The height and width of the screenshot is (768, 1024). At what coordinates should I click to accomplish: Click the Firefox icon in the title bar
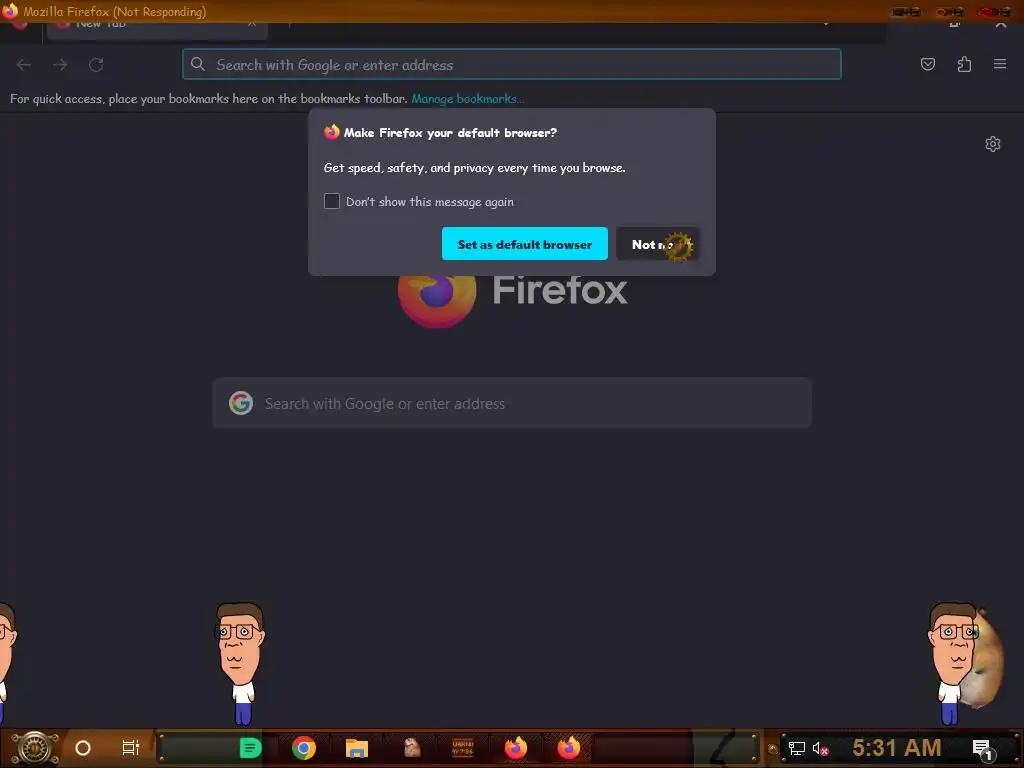point(10,11)
